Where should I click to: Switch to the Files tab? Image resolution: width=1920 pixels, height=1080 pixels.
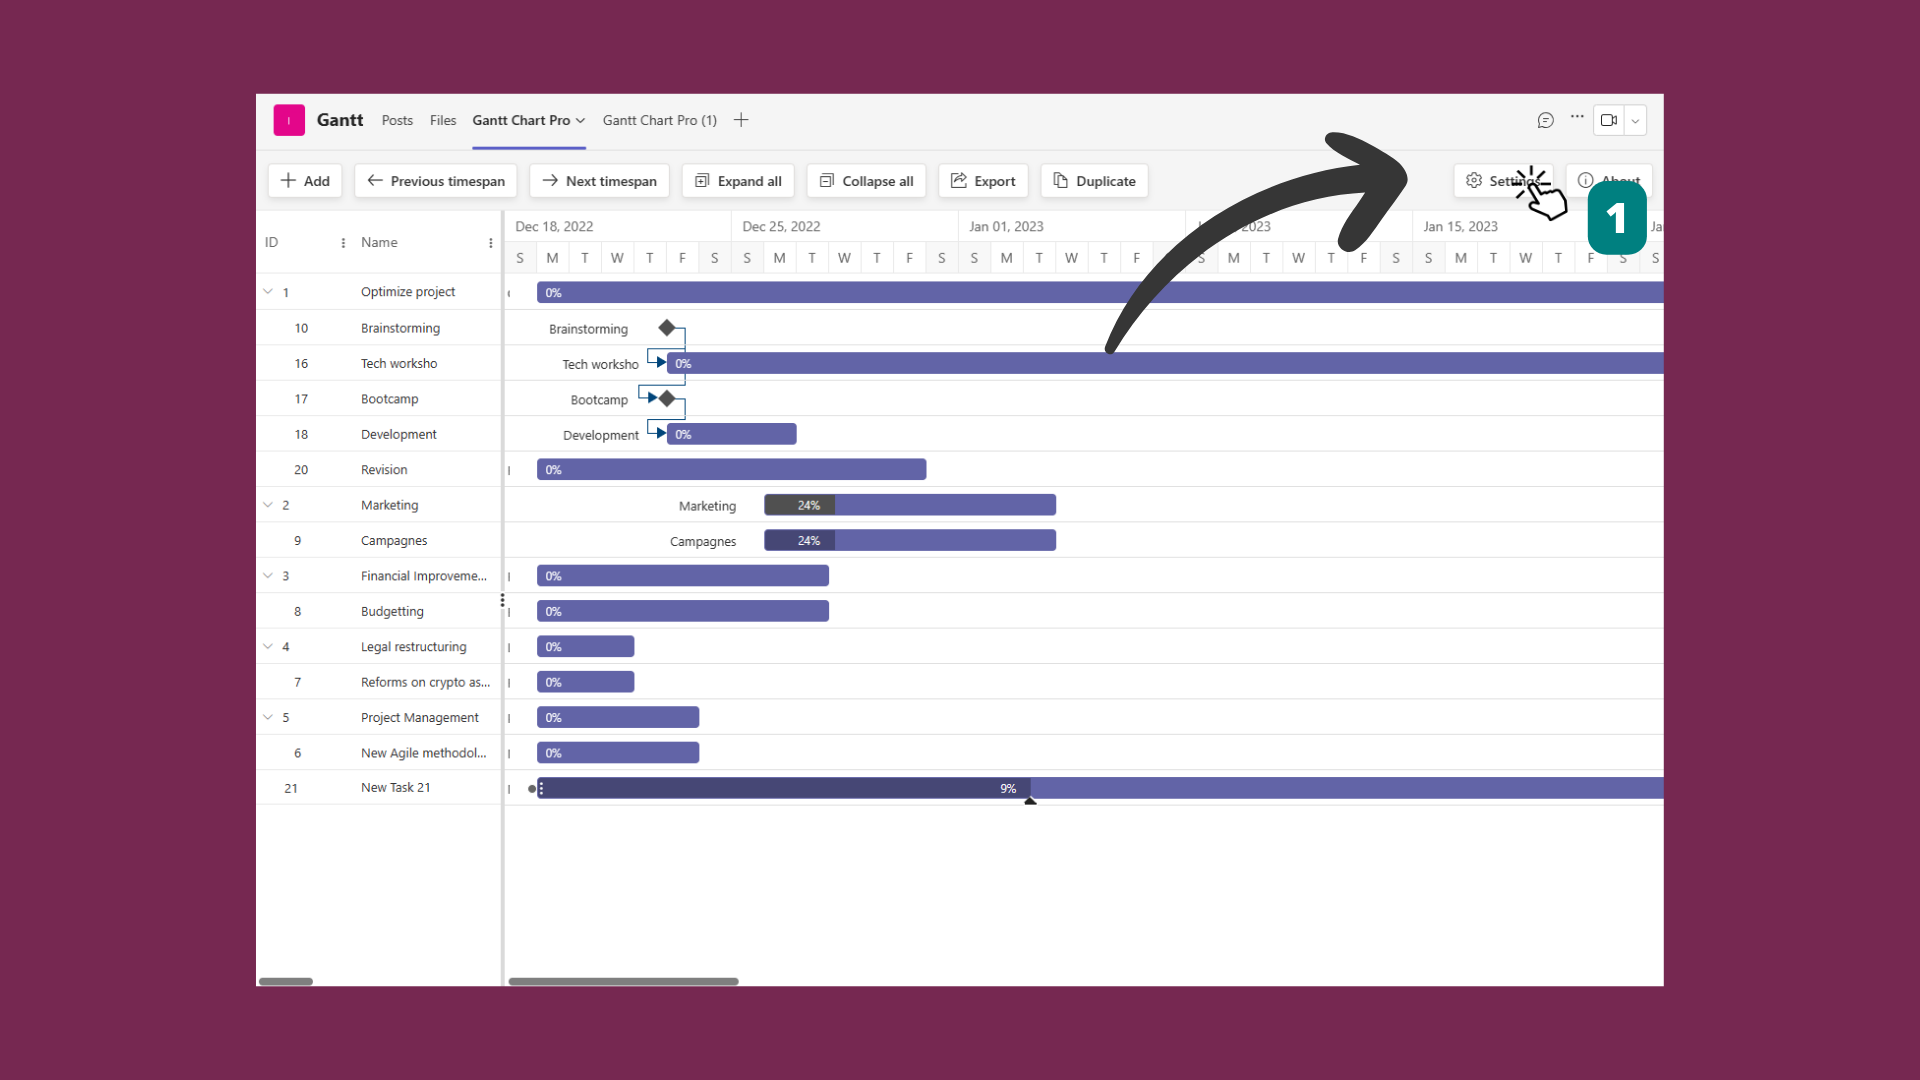pos(443,120)
